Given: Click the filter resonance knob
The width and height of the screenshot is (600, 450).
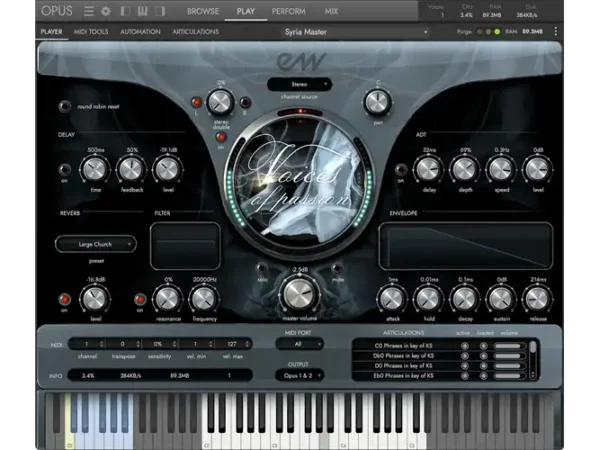Looking at the screenshot, I should coord(168,299).
